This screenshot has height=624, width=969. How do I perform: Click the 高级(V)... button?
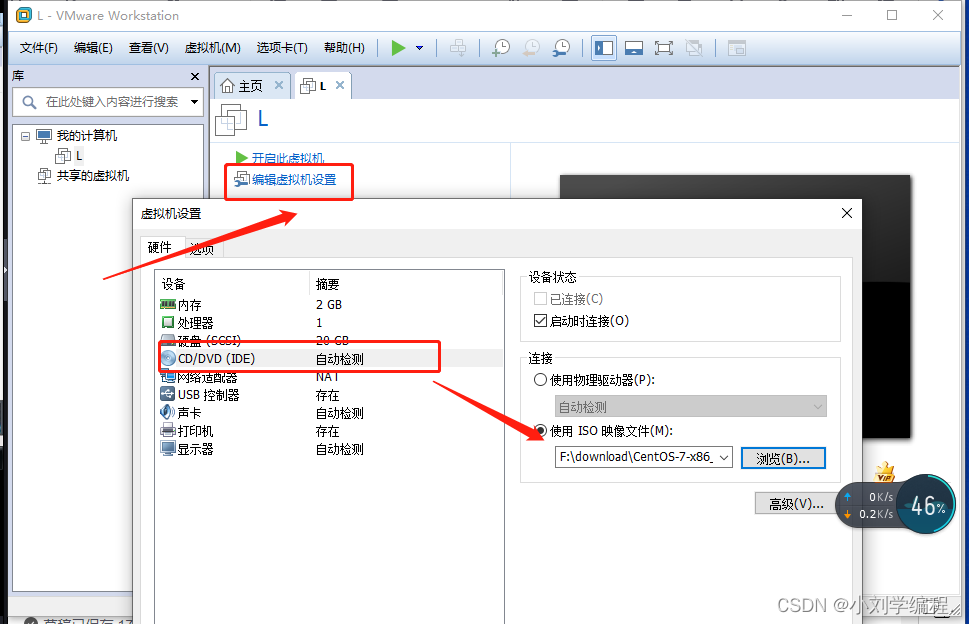click(796, 504)
